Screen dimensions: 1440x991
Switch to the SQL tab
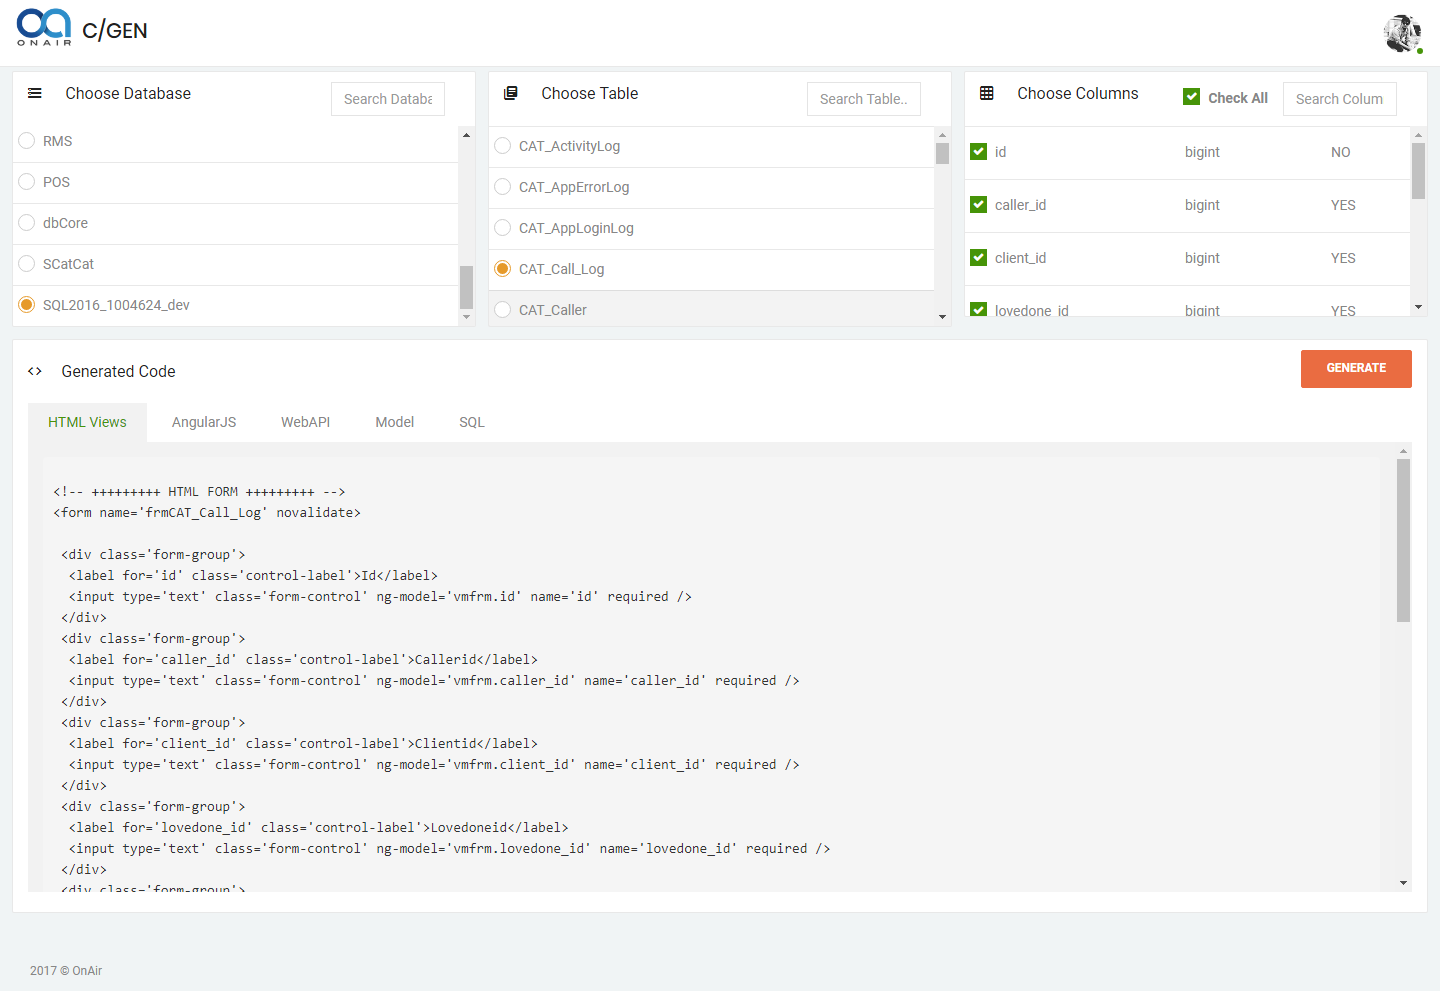472,422
